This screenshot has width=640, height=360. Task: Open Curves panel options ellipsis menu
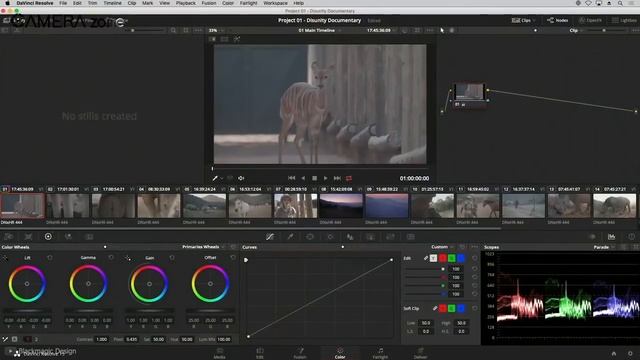click(x=474, y=247)
